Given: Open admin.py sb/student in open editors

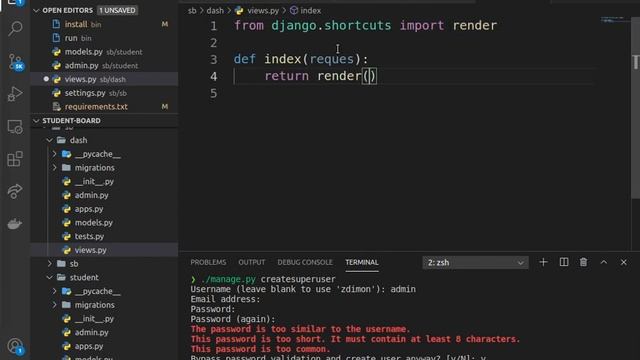Looking at the screenshot, I should click(x=104, y=65).
